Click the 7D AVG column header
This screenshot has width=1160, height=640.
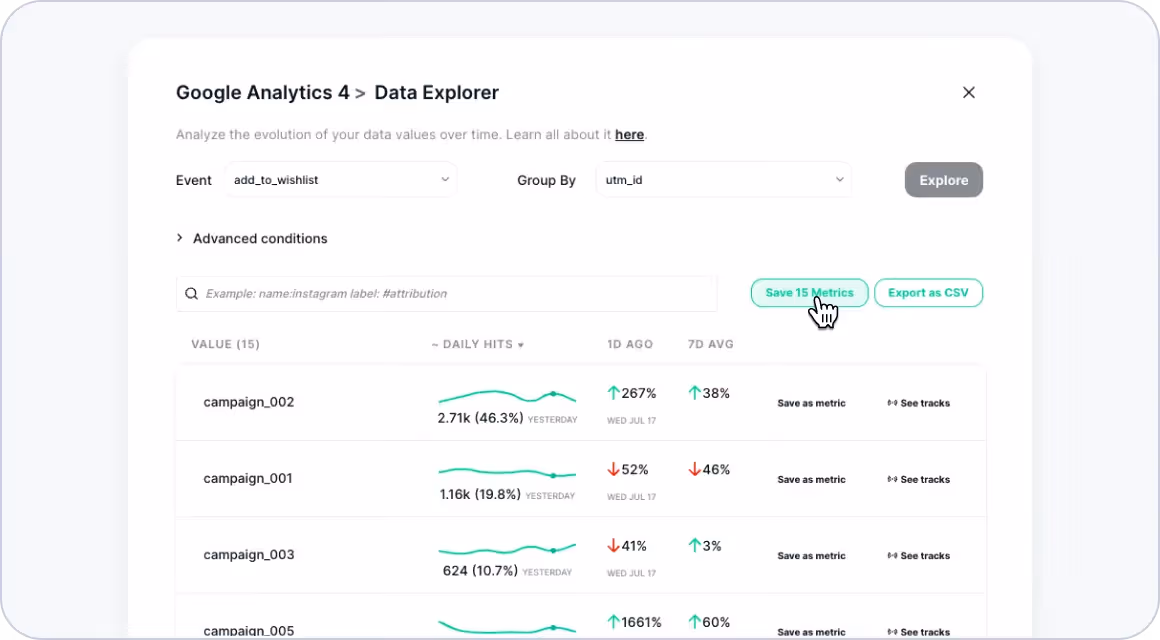(x=710, y=344)
